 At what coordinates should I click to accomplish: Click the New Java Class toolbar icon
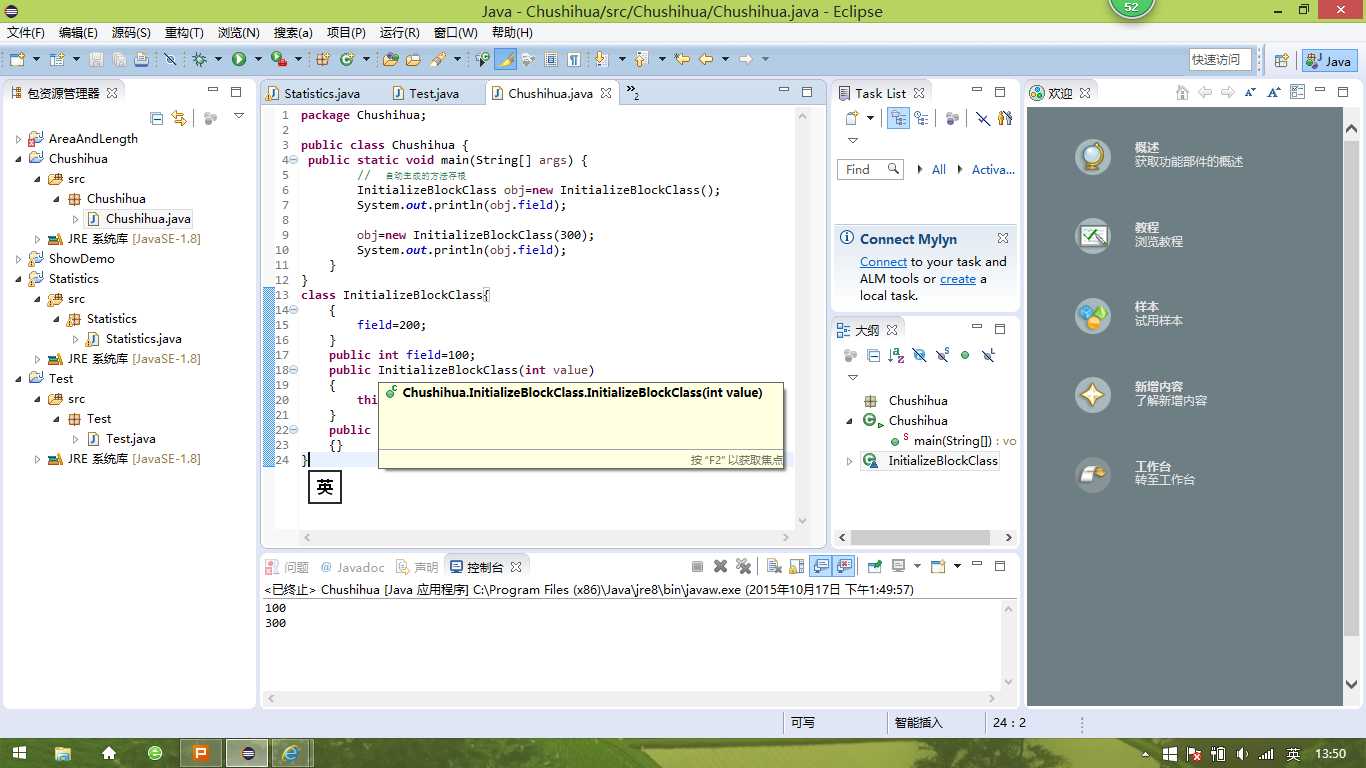pos(347,60)
